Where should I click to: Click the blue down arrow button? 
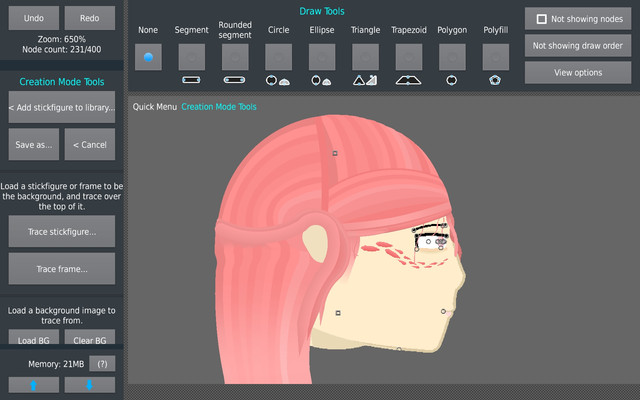point(89,385)
